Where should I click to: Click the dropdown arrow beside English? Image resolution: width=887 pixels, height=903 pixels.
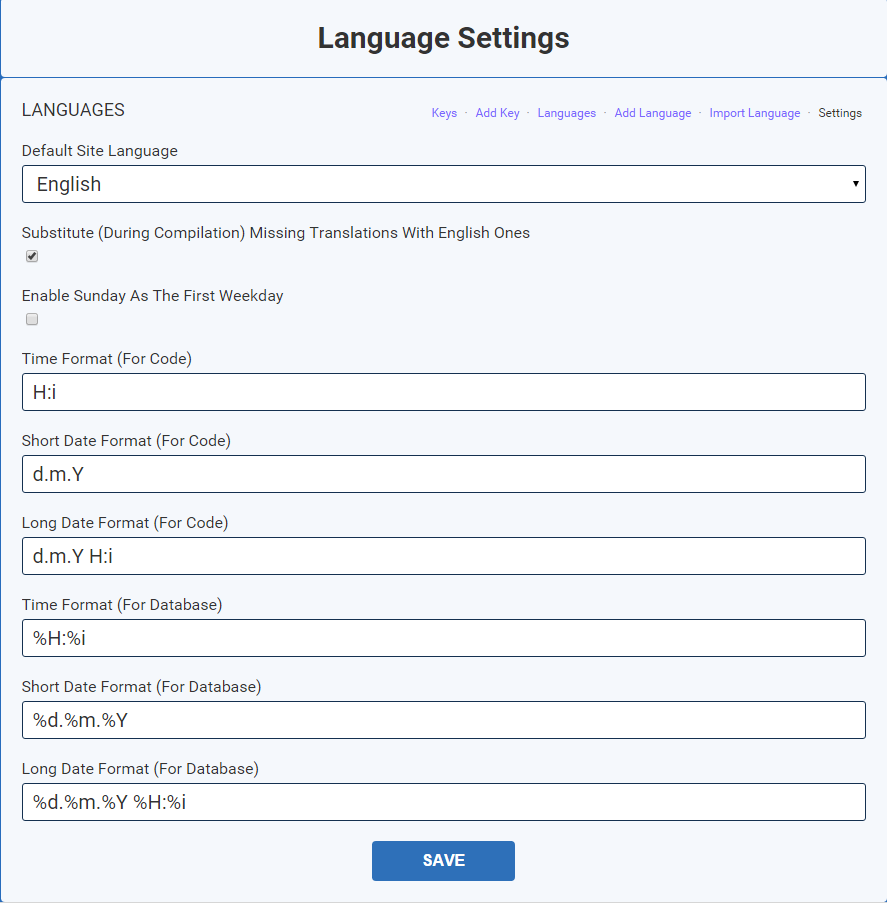click(x=855, y=184)
